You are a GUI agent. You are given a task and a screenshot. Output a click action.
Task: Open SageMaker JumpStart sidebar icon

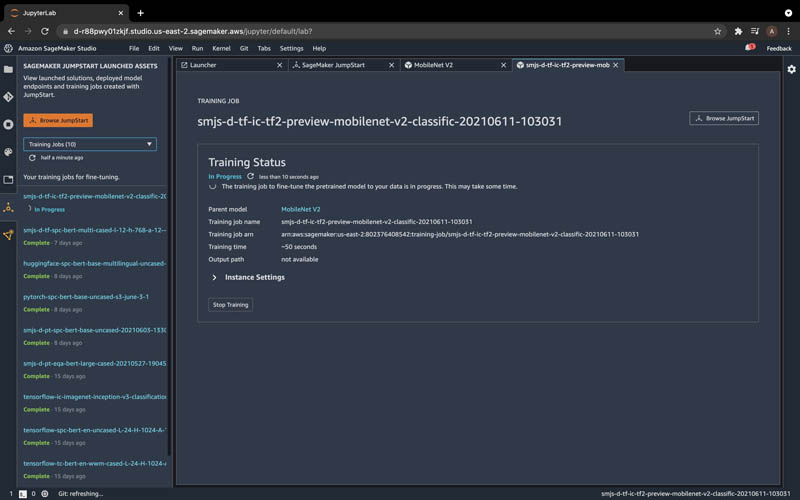coord(8,208)
